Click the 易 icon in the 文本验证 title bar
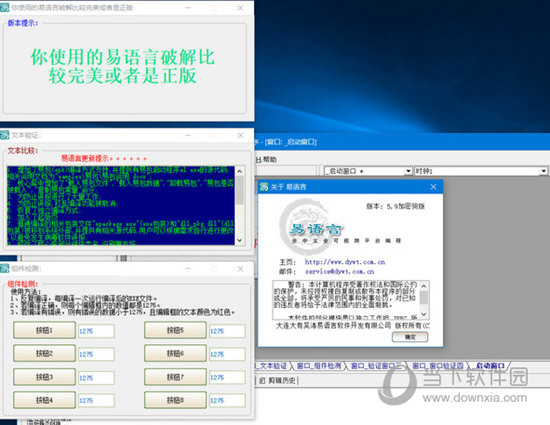This screenshot has height=425, width=550. tap(5, 135)
